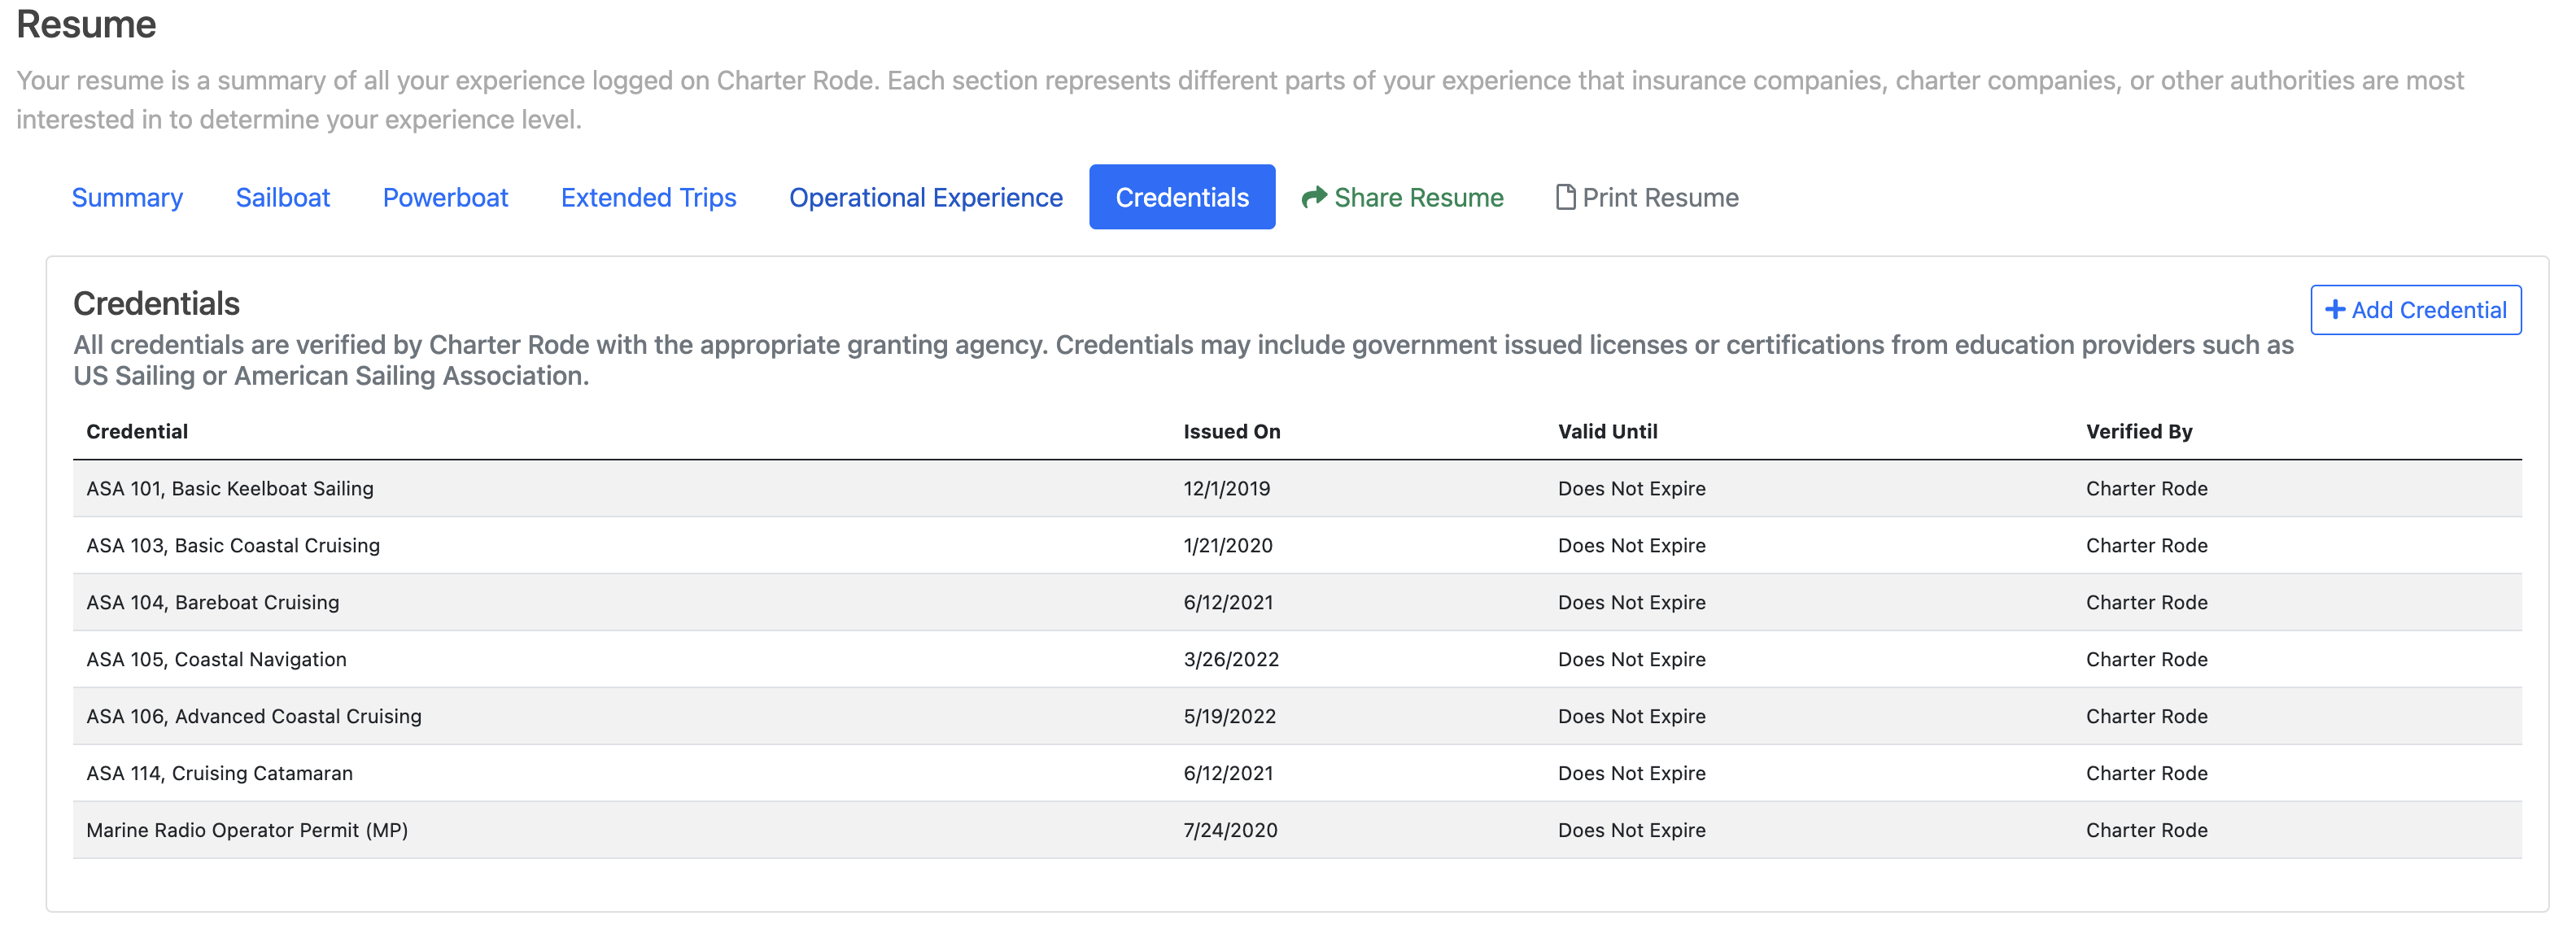The width and height of the screenshot is (2576, 942).
Task: Click ASA 104's 6/12/2021 issue date
Action: [x=1228, y=602]
